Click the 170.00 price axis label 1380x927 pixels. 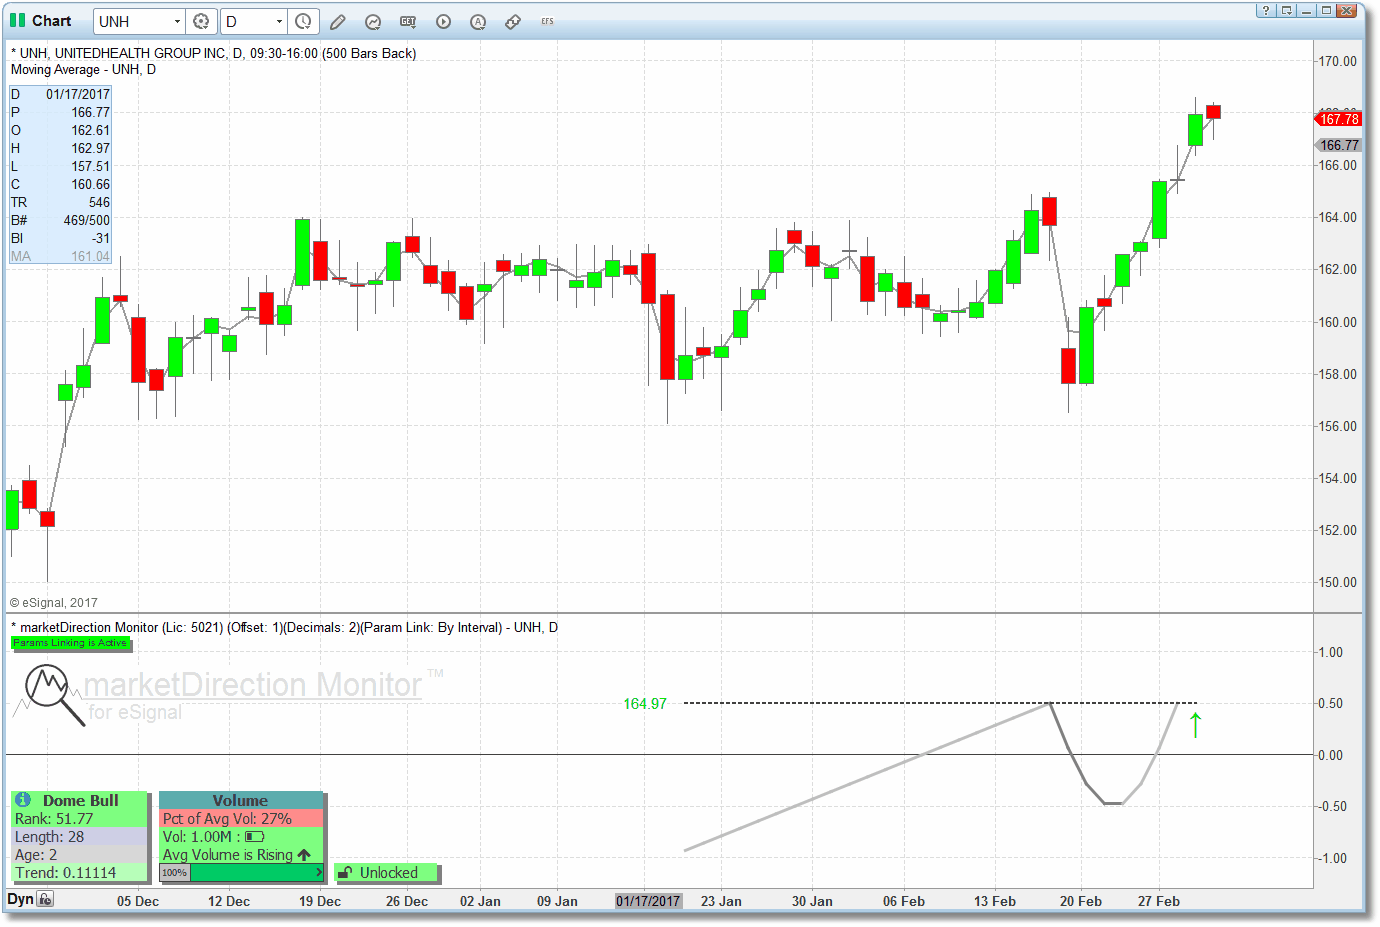tap(1338, 61)
